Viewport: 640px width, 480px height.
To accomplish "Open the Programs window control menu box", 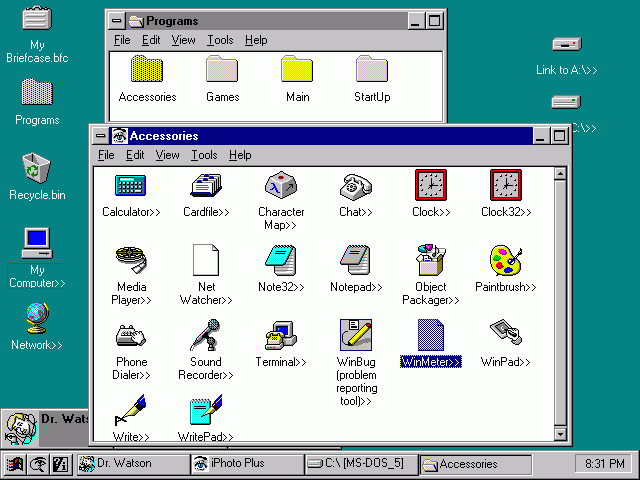I will click(x=116, y=21).
